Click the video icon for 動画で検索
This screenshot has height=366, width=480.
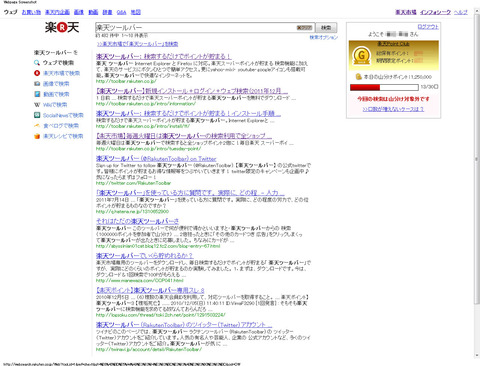tap(37, 94)
